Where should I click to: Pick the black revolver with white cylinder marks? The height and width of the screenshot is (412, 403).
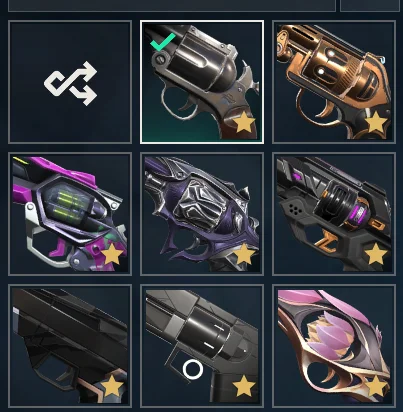click(x=202, y=346)
